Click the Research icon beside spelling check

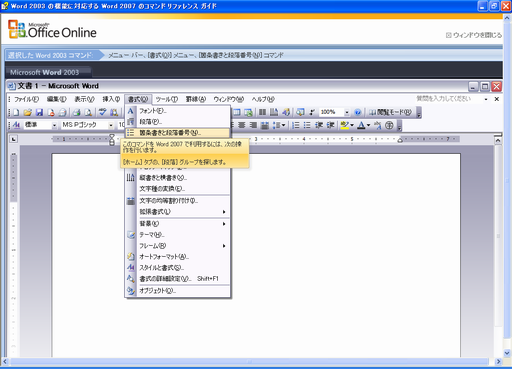pos(114,112)
